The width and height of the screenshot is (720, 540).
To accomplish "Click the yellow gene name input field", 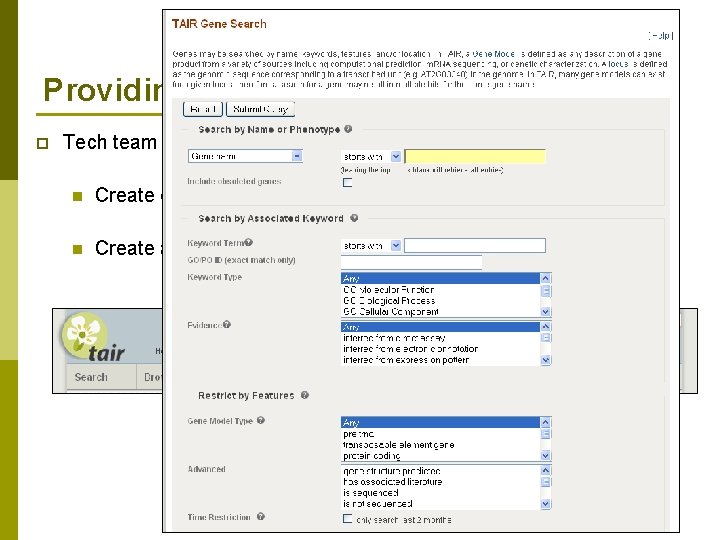I will point(475,156).
